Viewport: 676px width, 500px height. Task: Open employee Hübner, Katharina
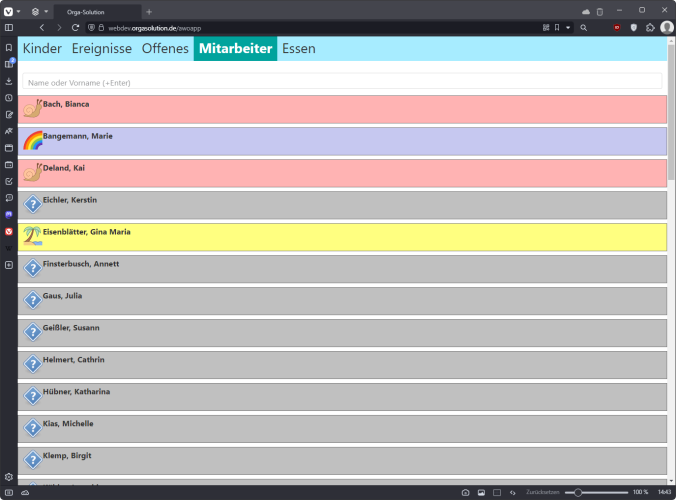(342, 397)
